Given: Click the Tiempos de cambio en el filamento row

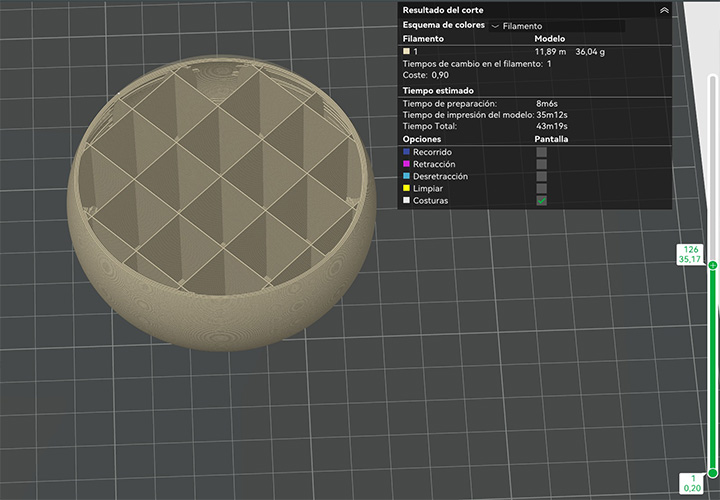Looking at the screenshot, I should (x=477, y=64).
